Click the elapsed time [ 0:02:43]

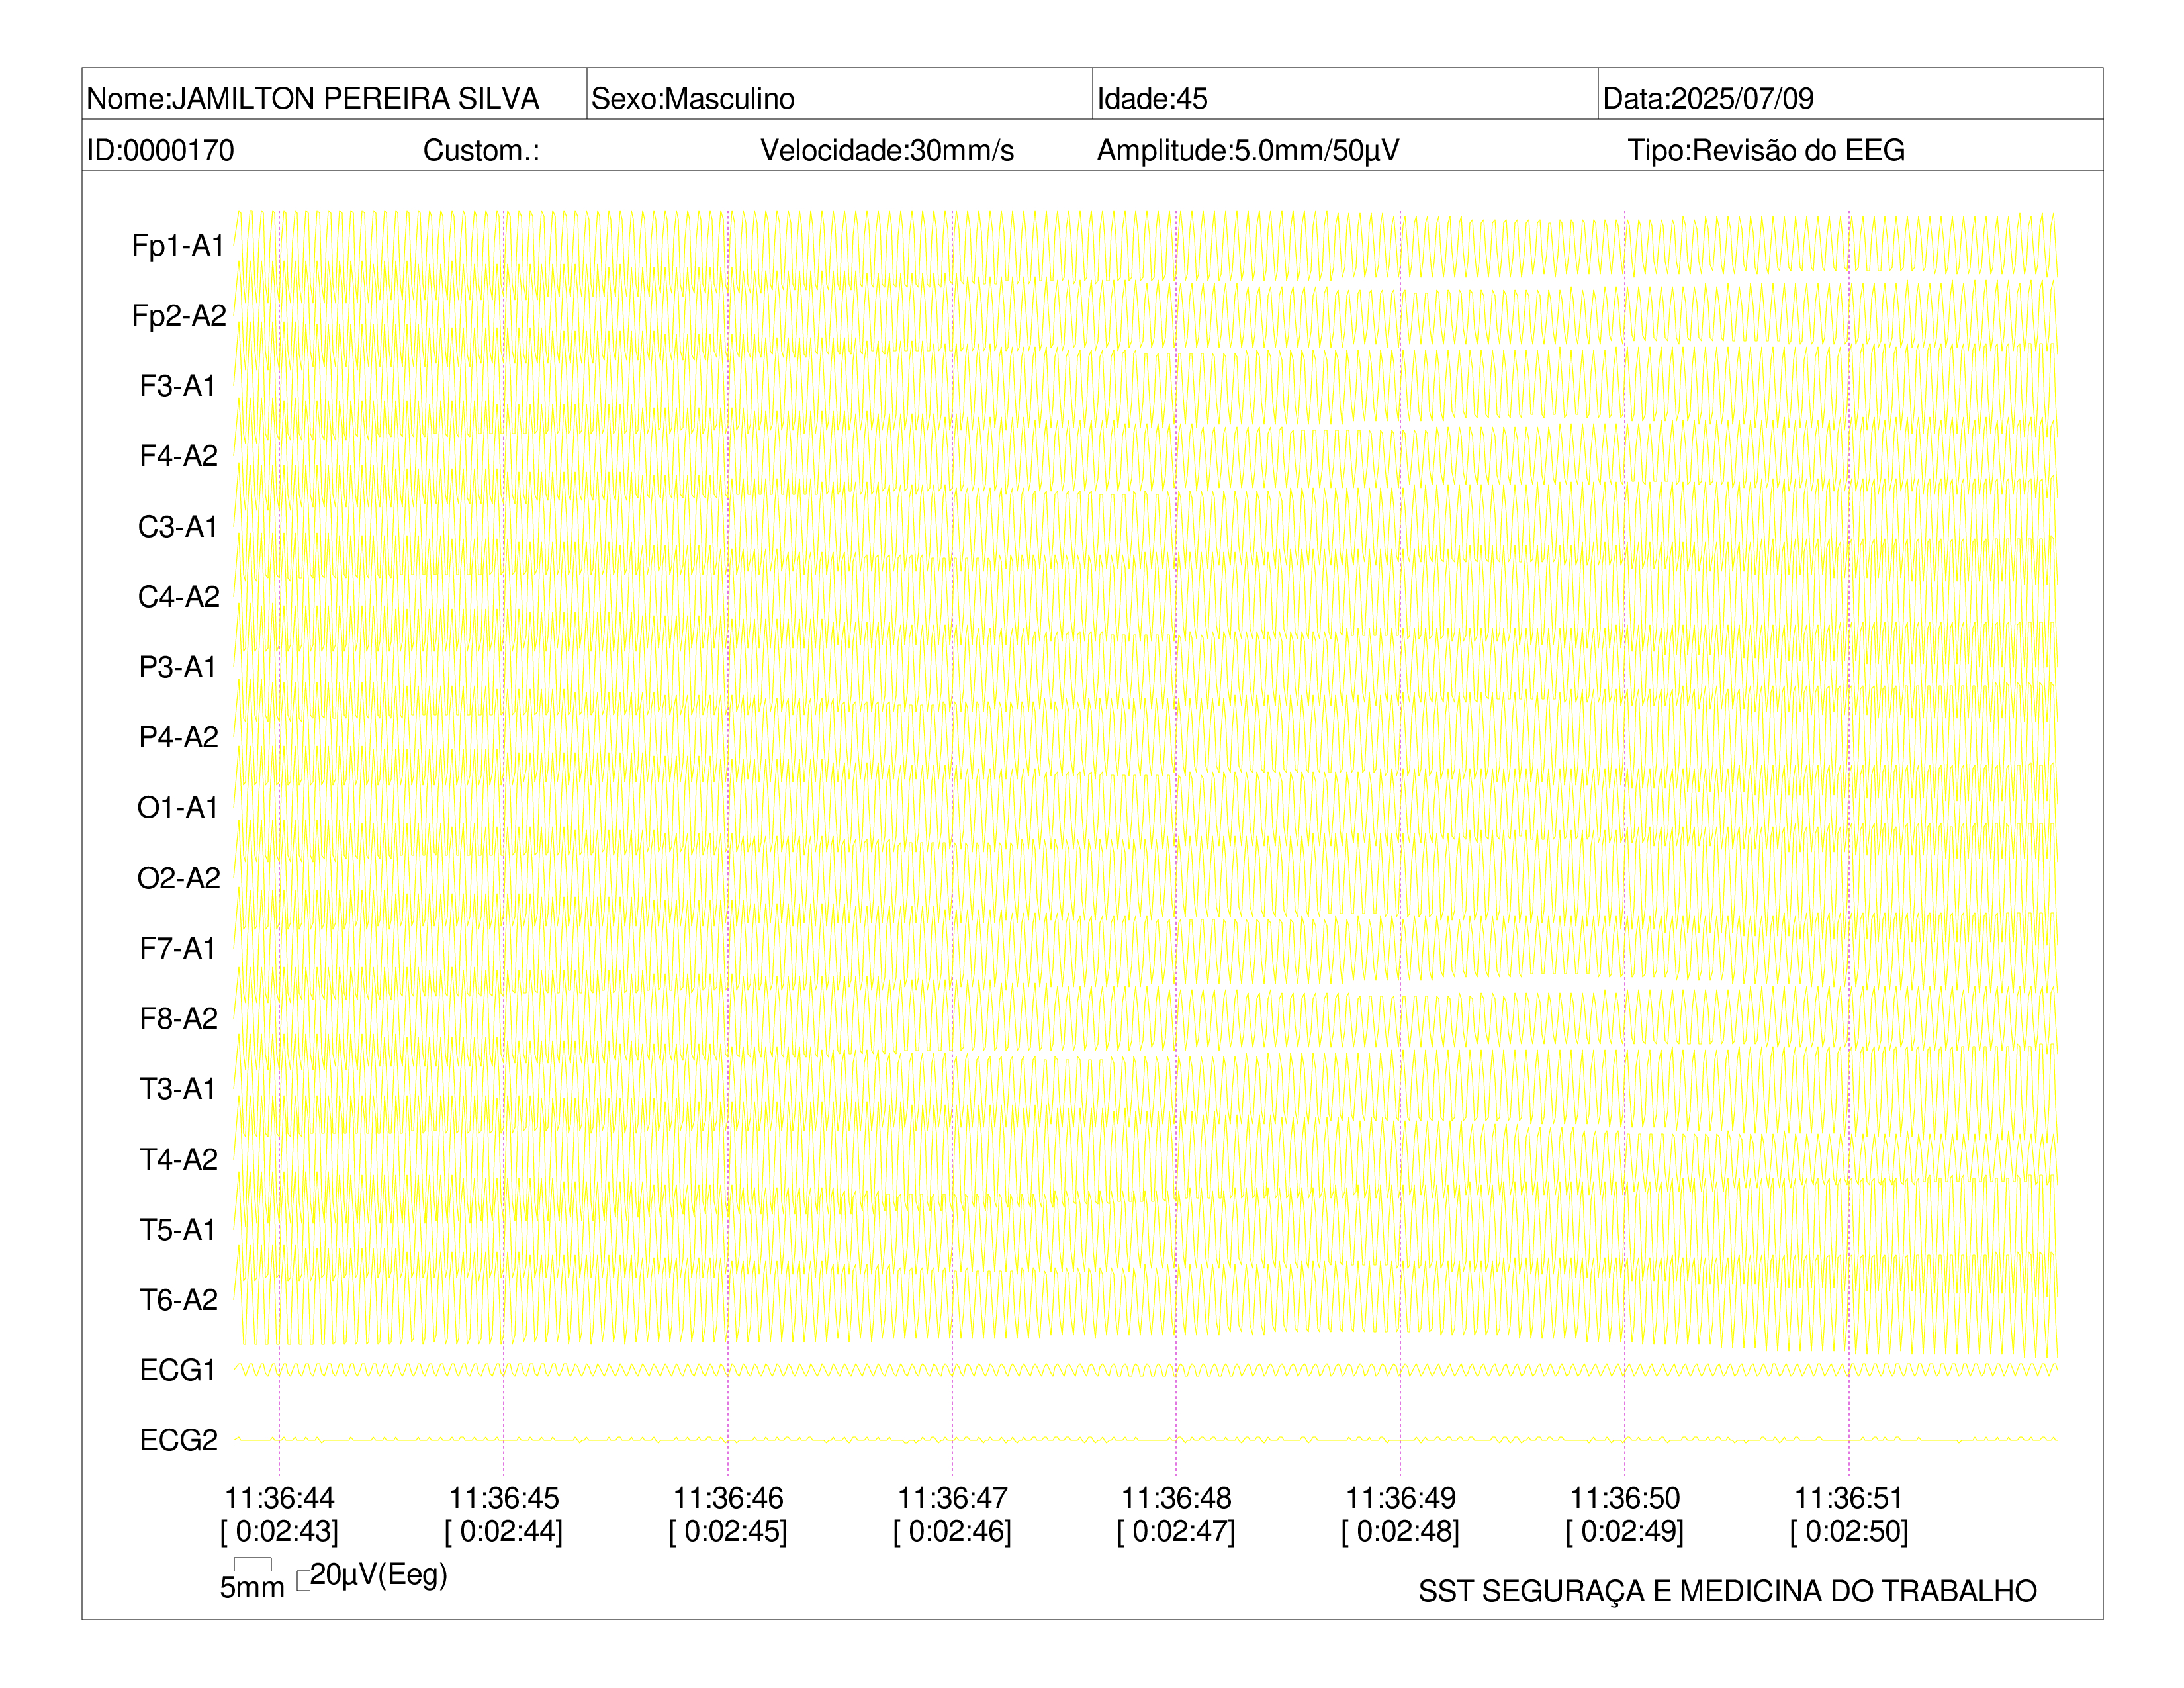(x=279, y=1531)
